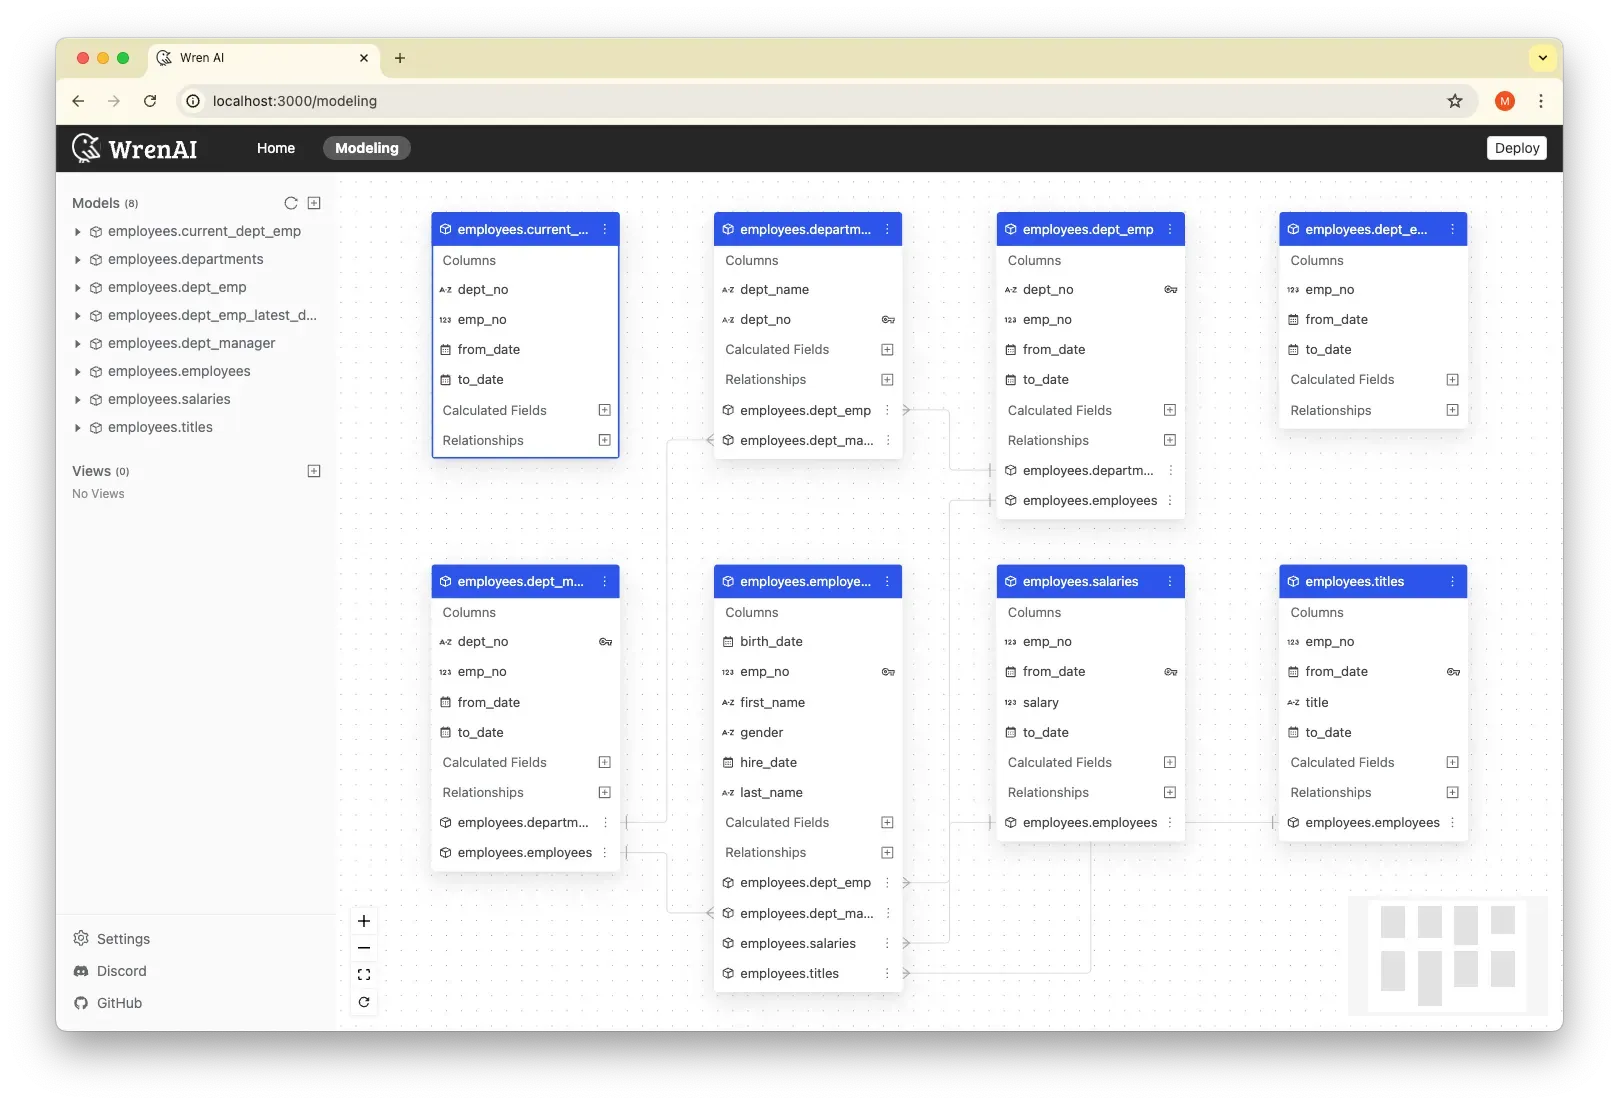Add a new view with plus icon
The height and width of the screenshot is (1105, 1619).
[314, 471]
